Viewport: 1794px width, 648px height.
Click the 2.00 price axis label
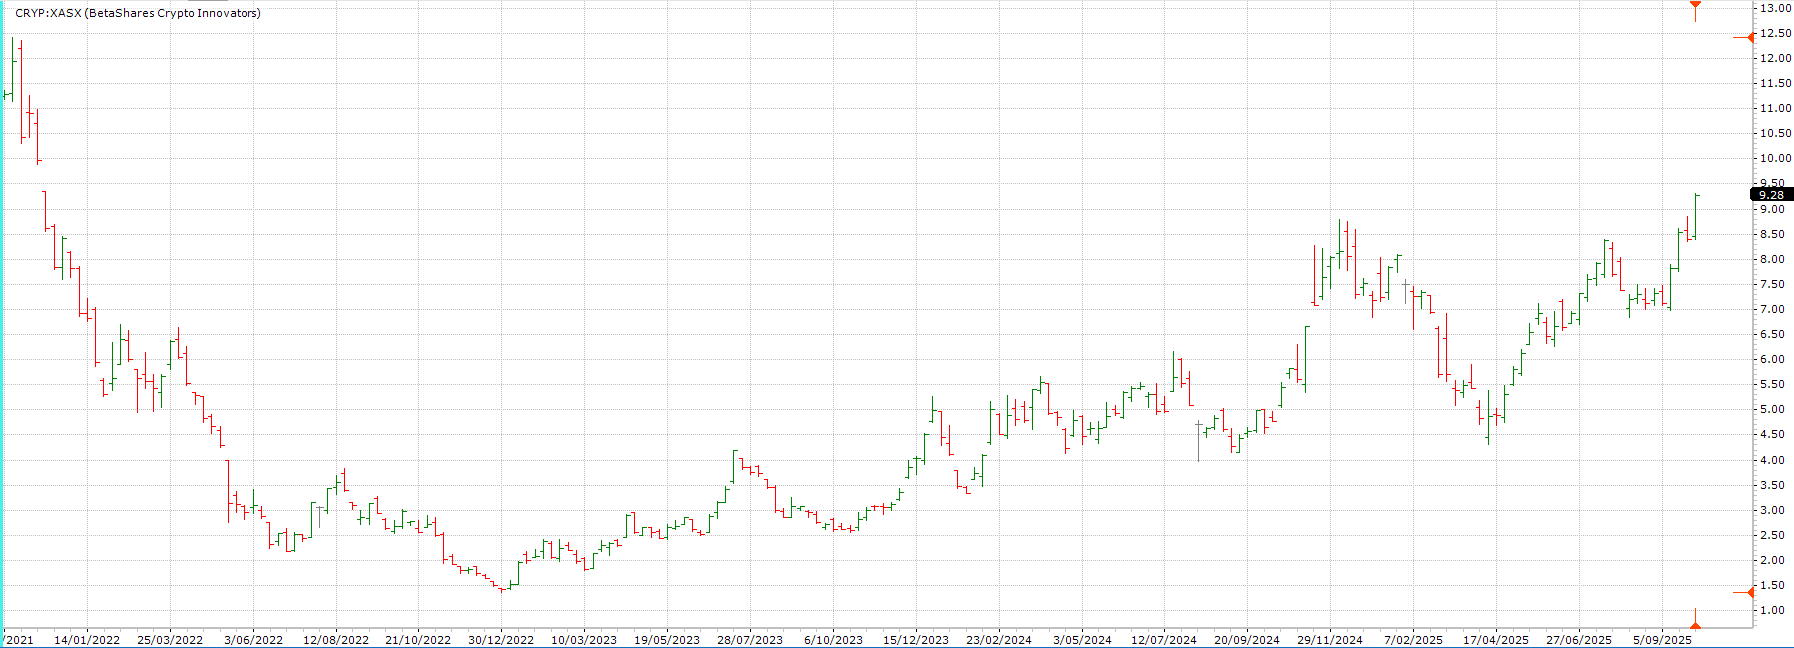point(1773,560)
